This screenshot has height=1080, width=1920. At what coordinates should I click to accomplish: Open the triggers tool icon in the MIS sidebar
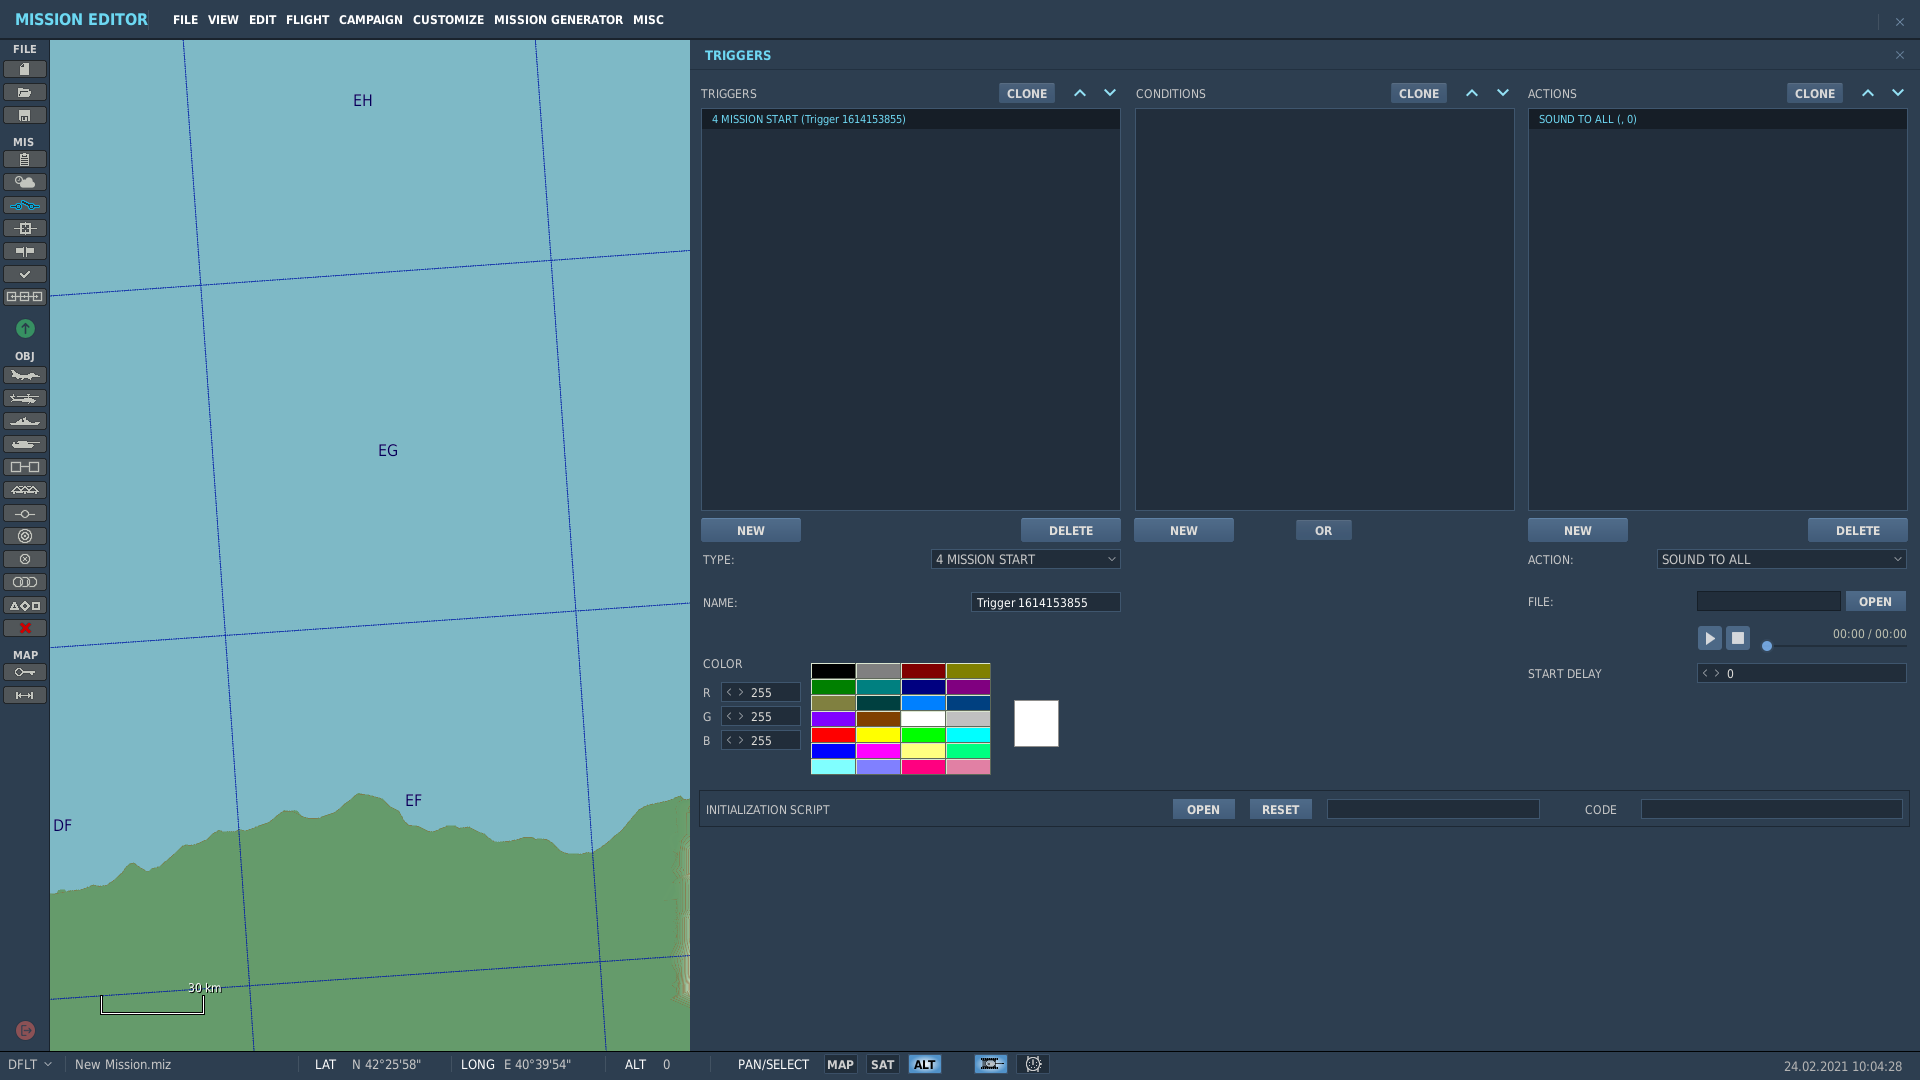25,205
